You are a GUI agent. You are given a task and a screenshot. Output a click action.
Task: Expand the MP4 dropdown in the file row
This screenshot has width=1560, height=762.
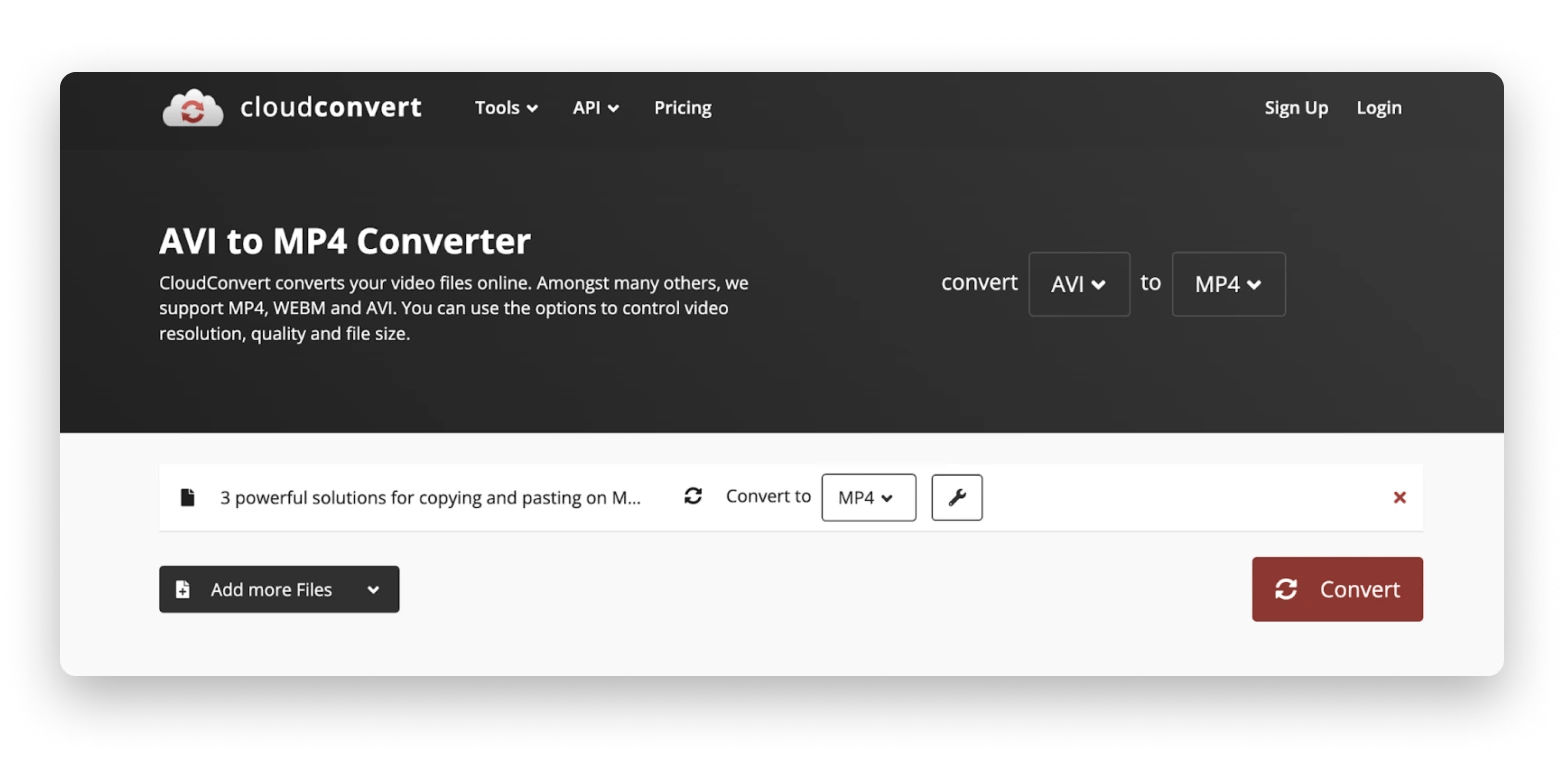click(868, 497)
